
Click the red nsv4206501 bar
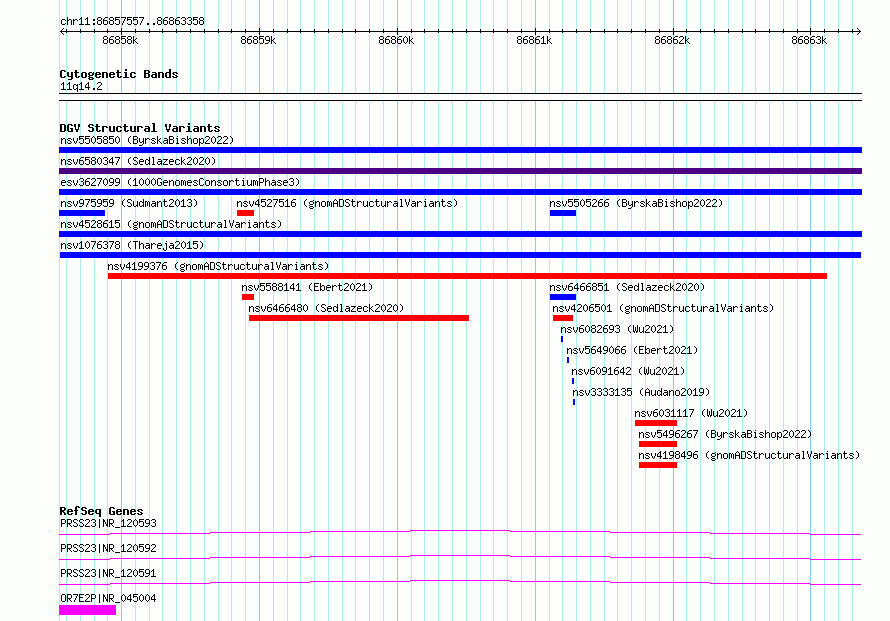(562, 318)
